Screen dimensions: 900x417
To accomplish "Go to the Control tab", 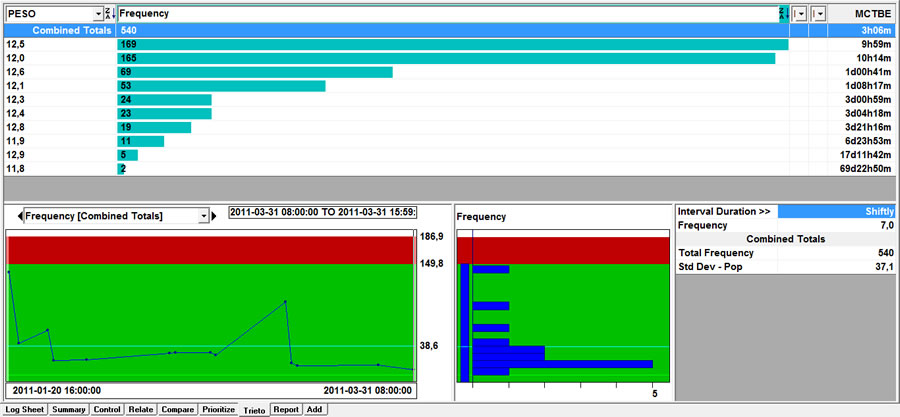I will coord(107,410).
